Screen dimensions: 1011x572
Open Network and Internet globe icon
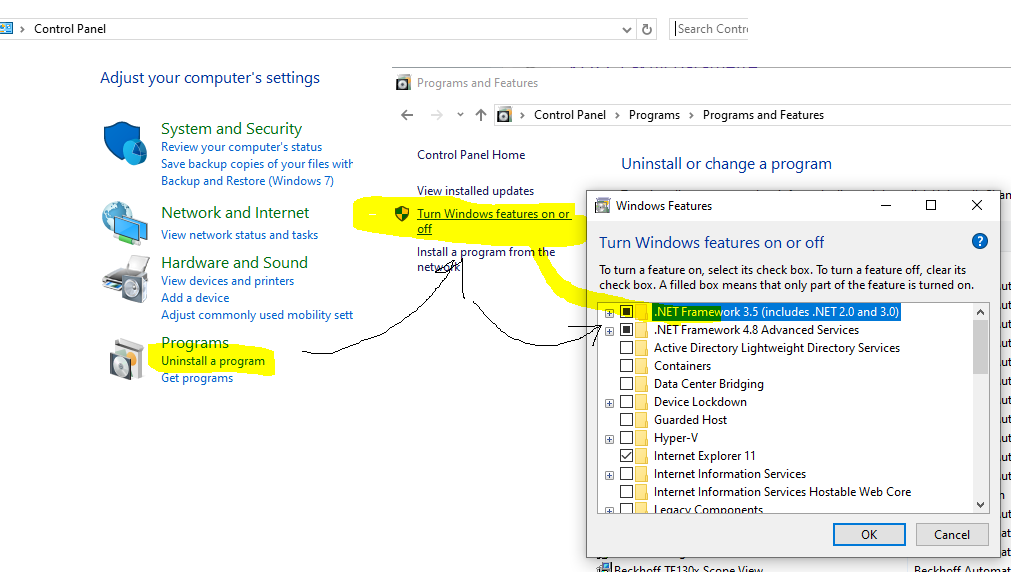(125, 224)
